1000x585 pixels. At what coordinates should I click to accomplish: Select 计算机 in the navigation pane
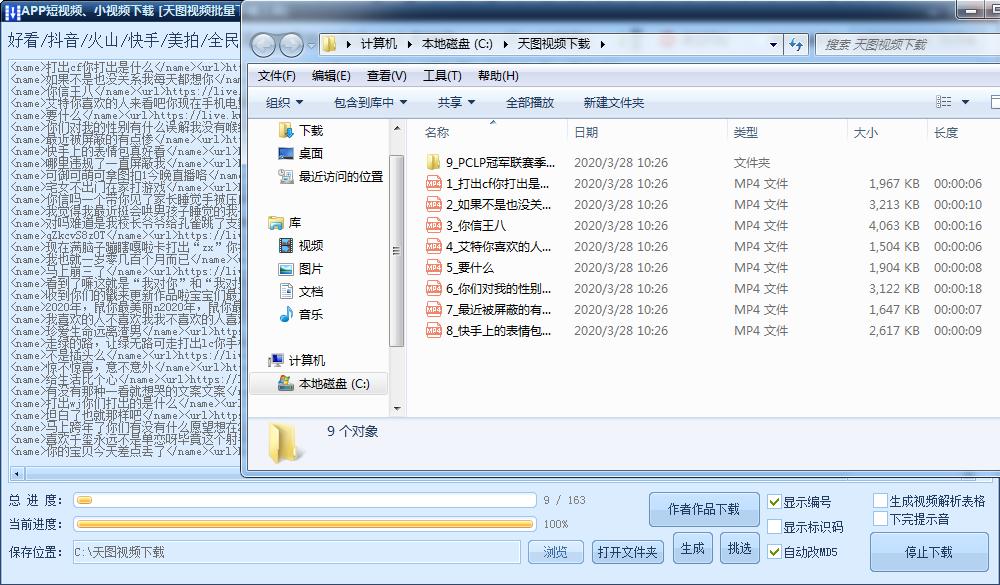(297, 360)
